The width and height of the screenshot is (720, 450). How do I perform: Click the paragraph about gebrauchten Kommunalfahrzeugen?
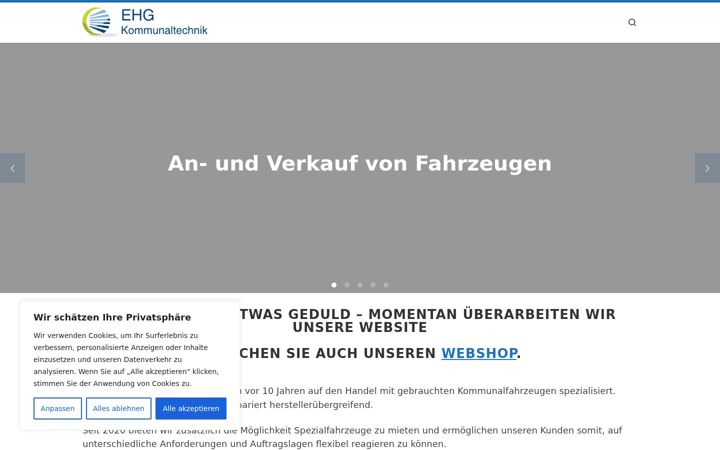click(349, 398)
